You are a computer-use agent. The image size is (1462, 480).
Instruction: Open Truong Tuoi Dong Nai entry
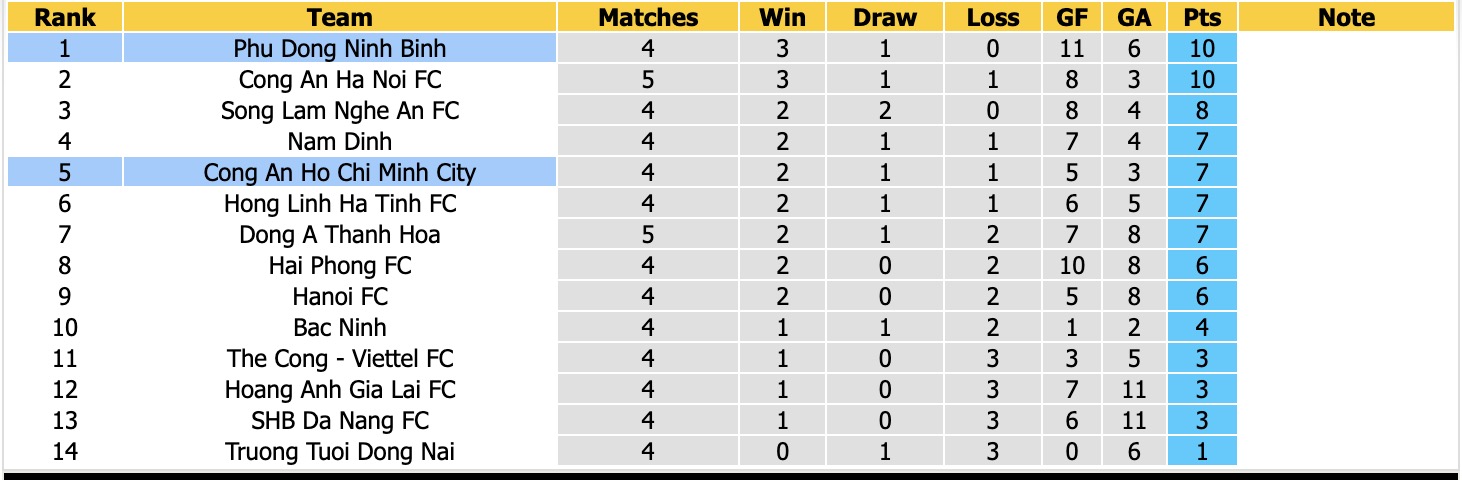pyautogui.click(x=340, y=451)
